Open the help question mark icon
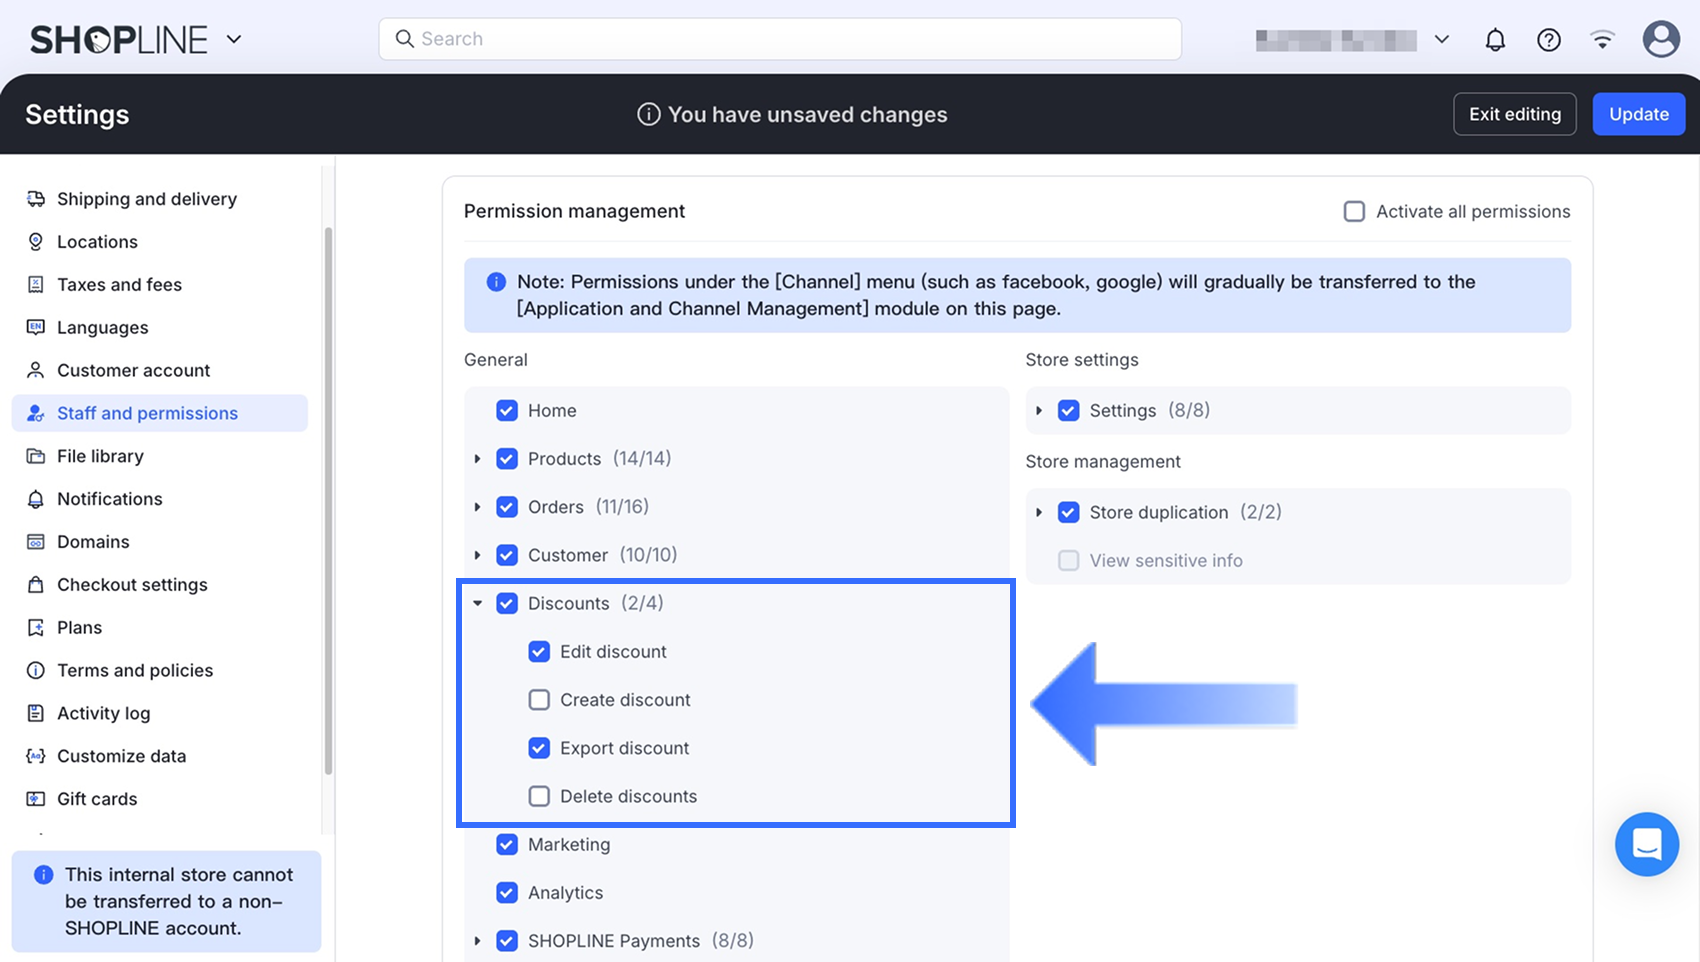 [x=1549, y=40]
